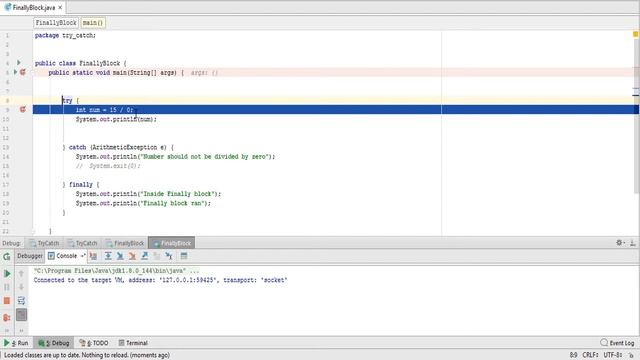Click the Console tab pin arrow icon
The height and width of the screenshot is (360, 640).
[83, 256]
